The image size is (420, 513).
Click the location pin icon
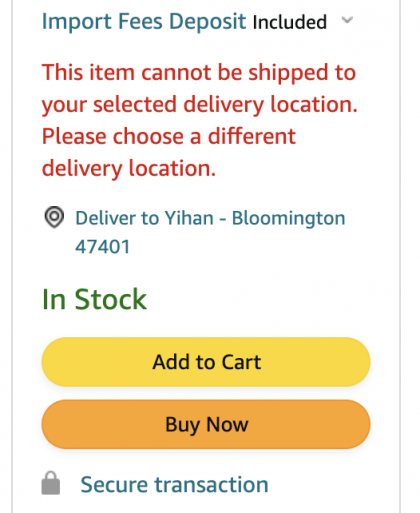(54, 217)
